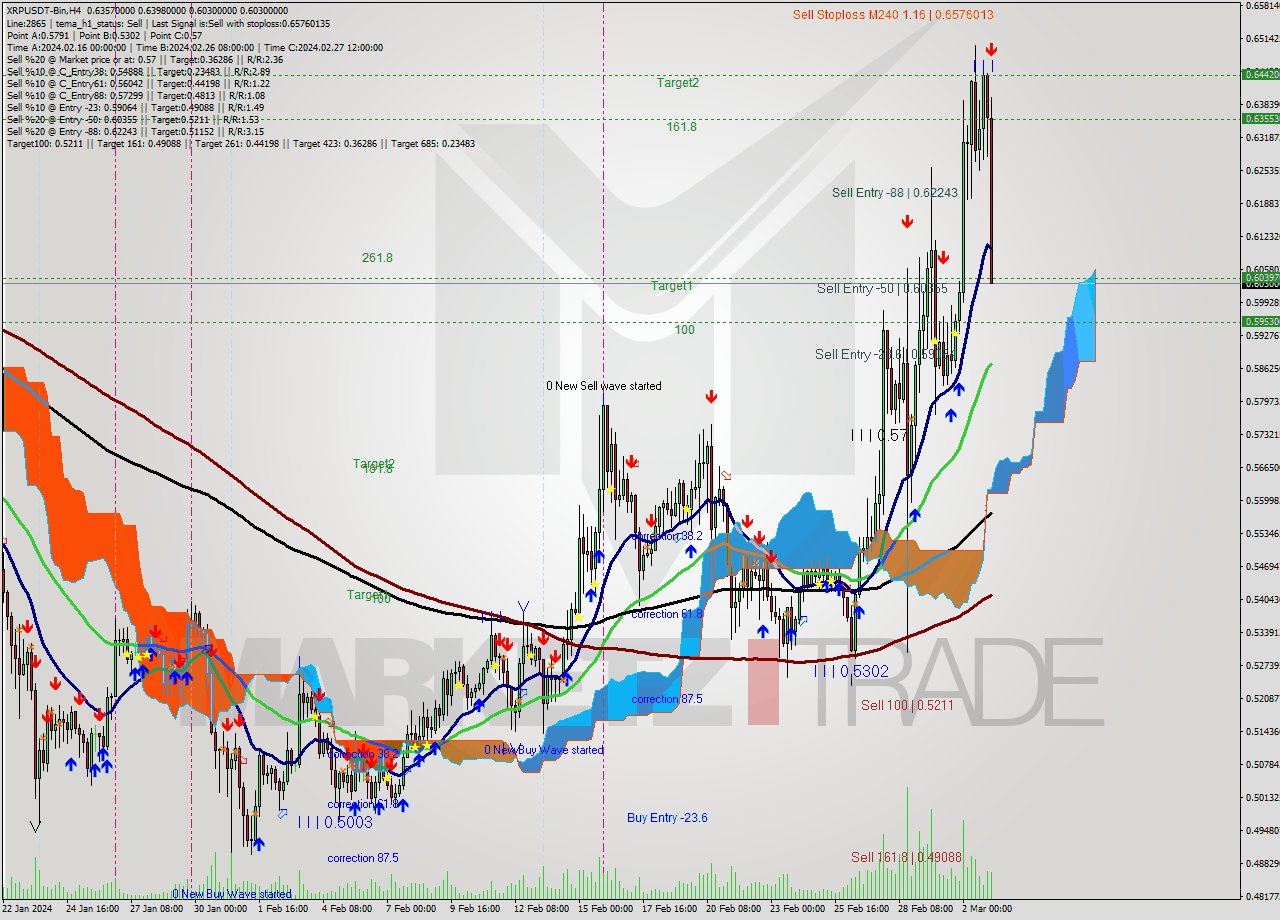Select the 'Sell %10 @ C_Entry88' line

click(x=135, y=95)
